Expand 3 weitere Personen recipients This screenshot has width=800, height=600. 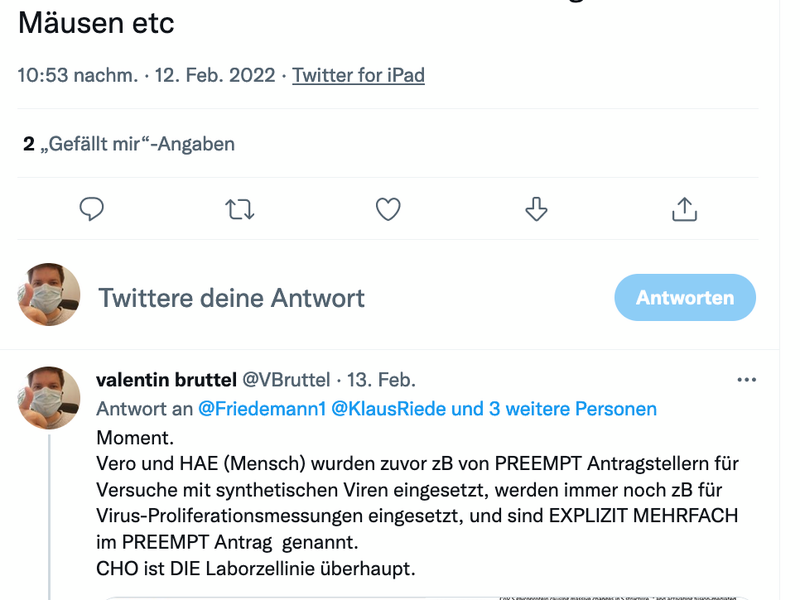coord(573,409)
